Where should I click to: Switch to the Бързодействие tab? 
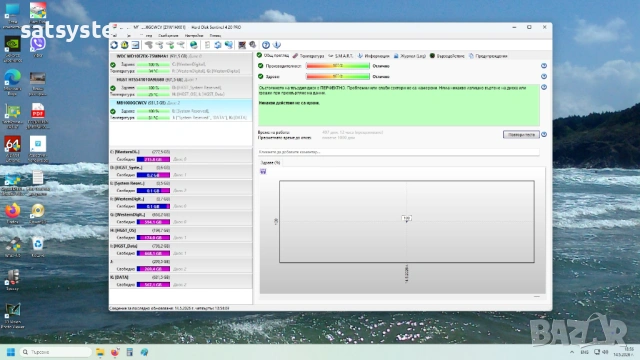[x=447, y=56]
